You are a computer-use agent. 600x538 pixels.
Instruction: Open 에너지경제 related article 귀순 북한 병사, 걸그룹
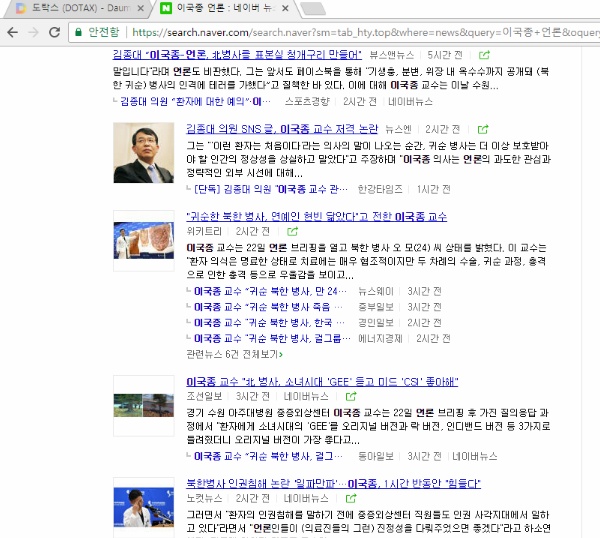[272, 339]
